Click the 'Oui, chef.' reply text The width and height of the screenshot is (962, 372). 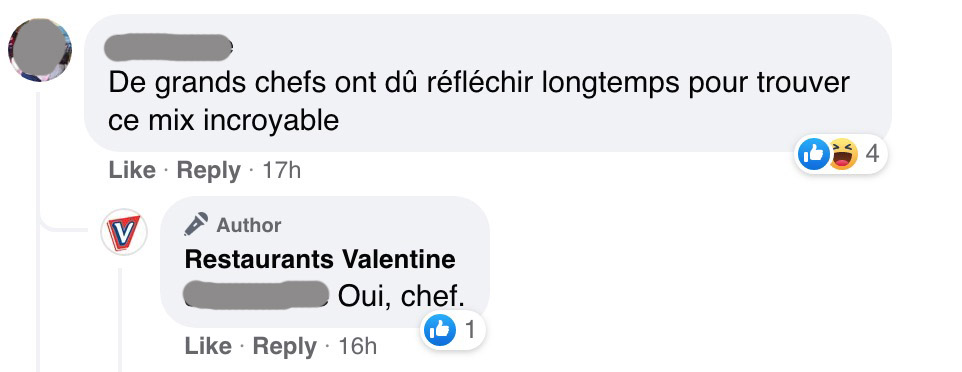(x=401, y=296)
